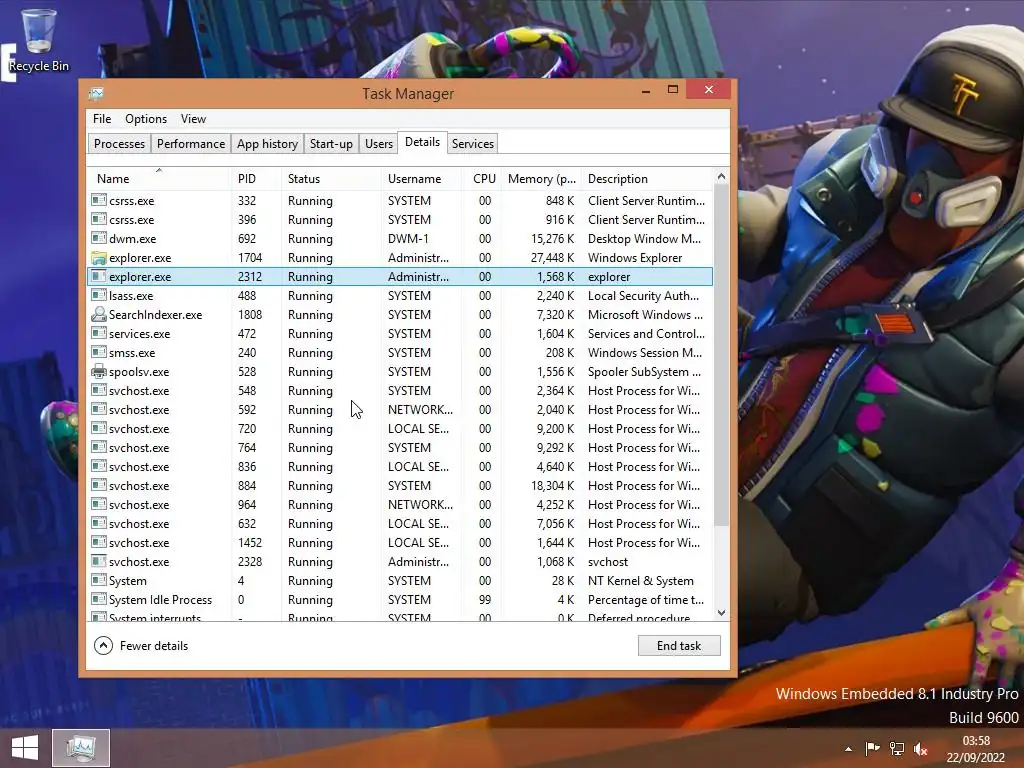Select the Windows Explorer description

click(x=635, y=258)
